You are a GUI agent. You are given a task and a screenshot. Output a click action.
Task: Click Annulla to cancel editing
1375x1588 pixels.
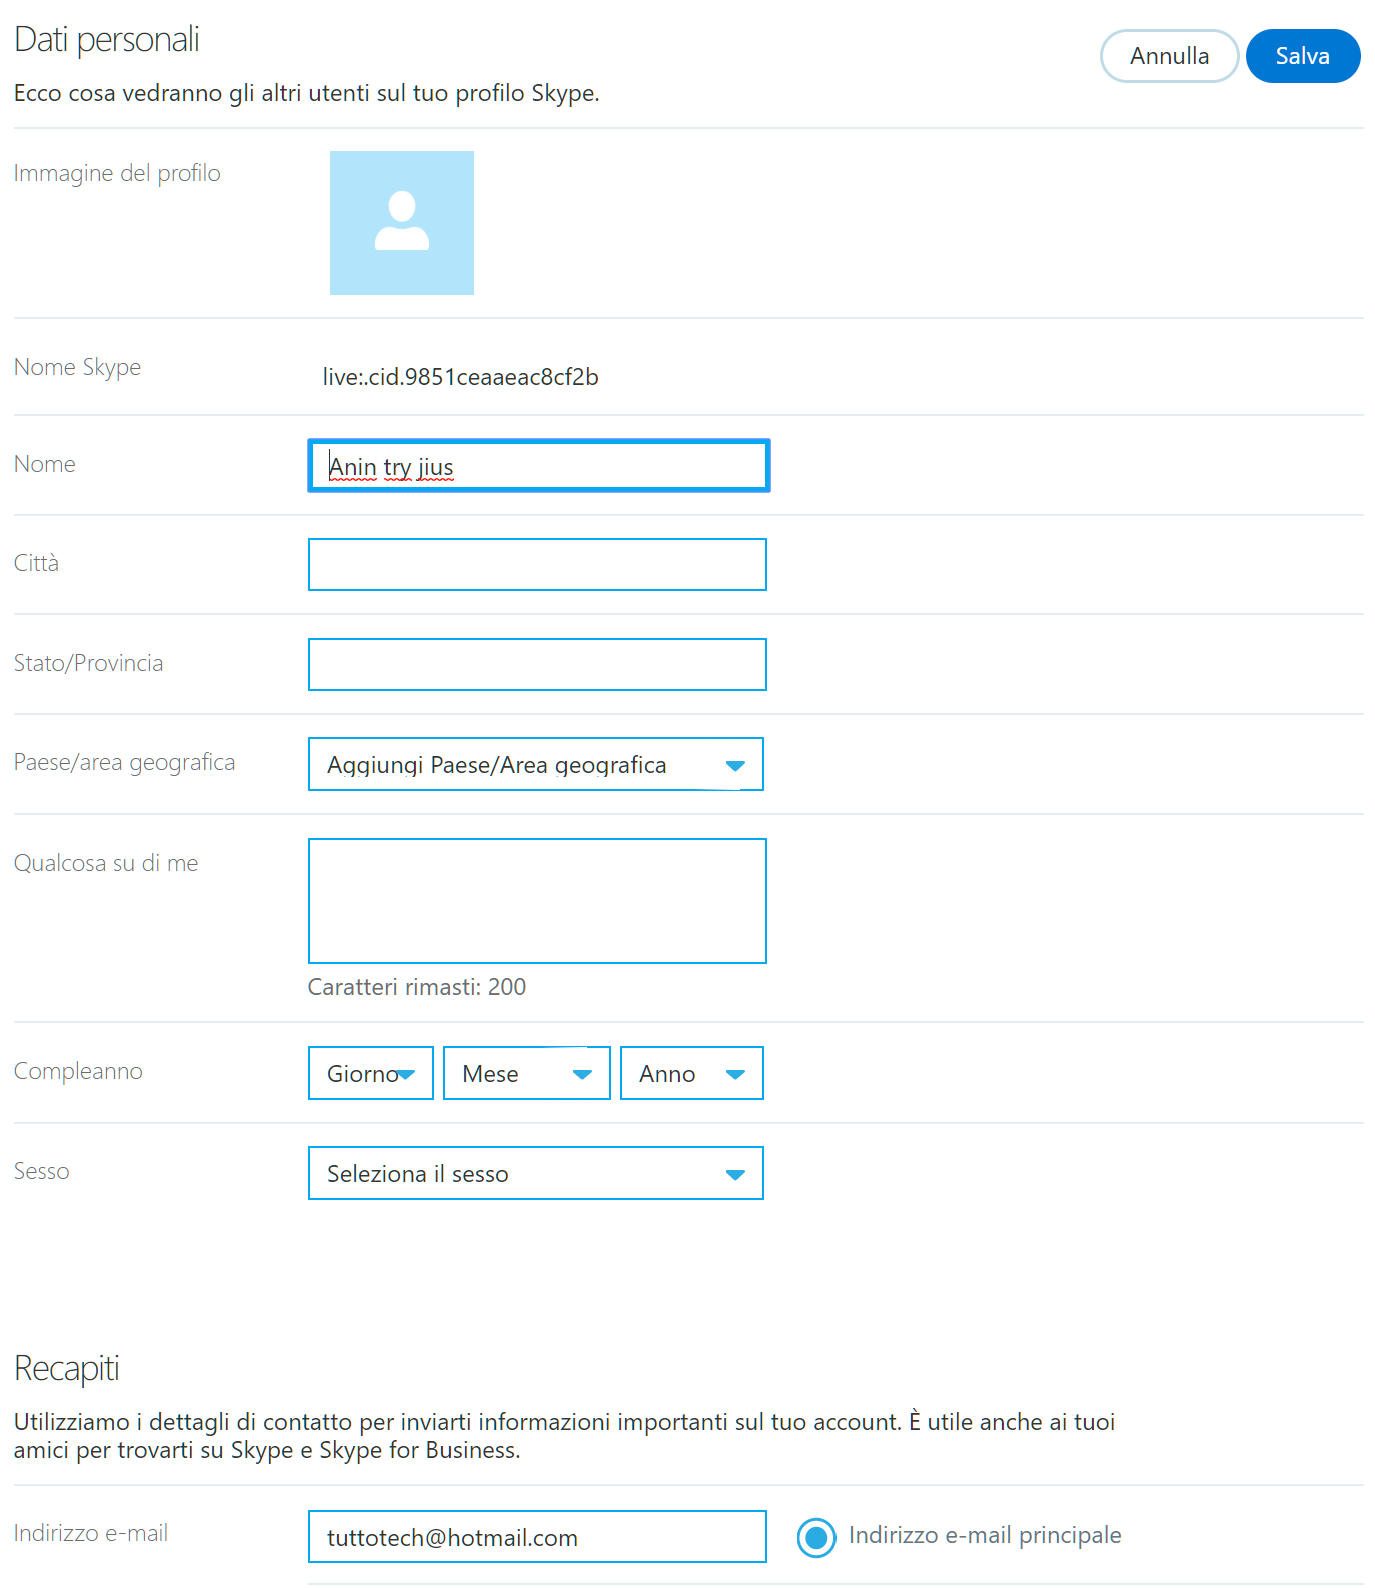click(1168, 56)
